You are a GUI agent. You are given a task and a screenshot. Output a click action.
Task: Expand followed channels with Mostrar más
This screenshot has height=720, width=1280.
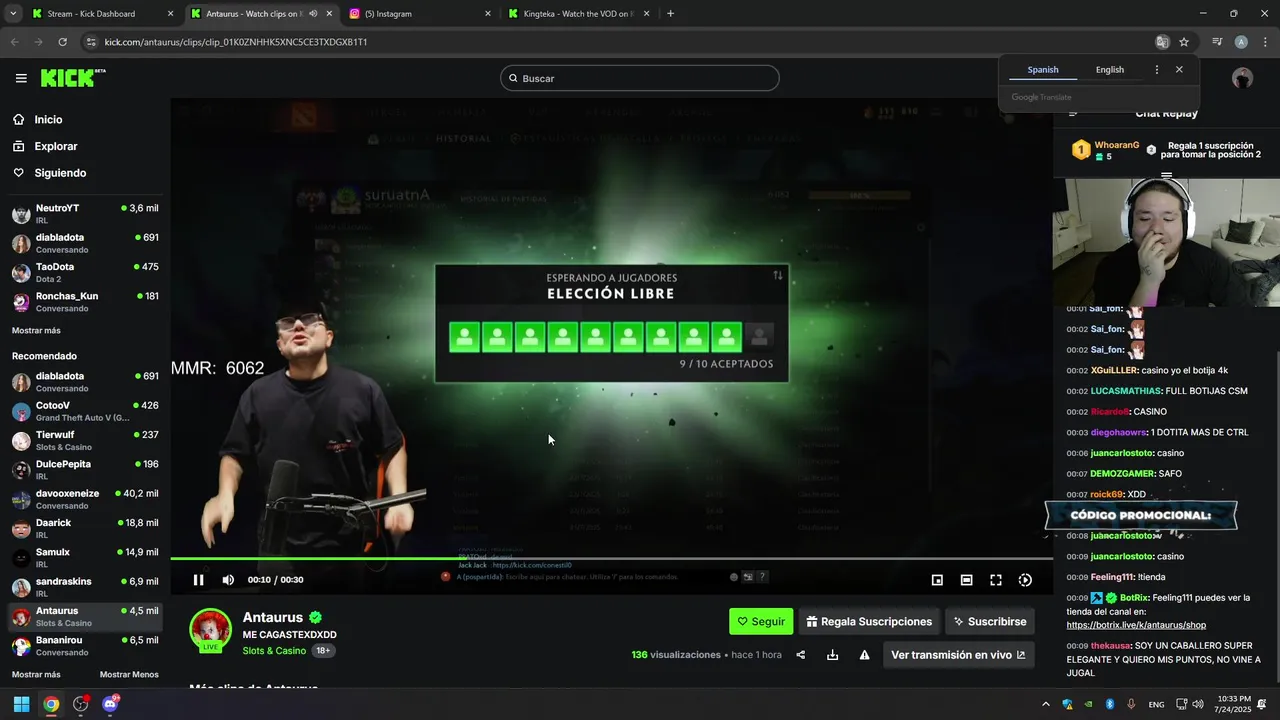(x=36, y=331)
